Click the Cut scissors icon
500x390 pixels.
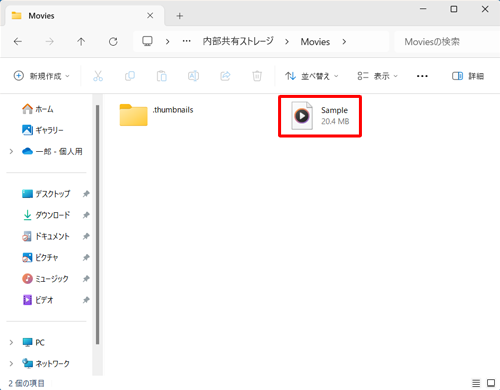(98, 76)
